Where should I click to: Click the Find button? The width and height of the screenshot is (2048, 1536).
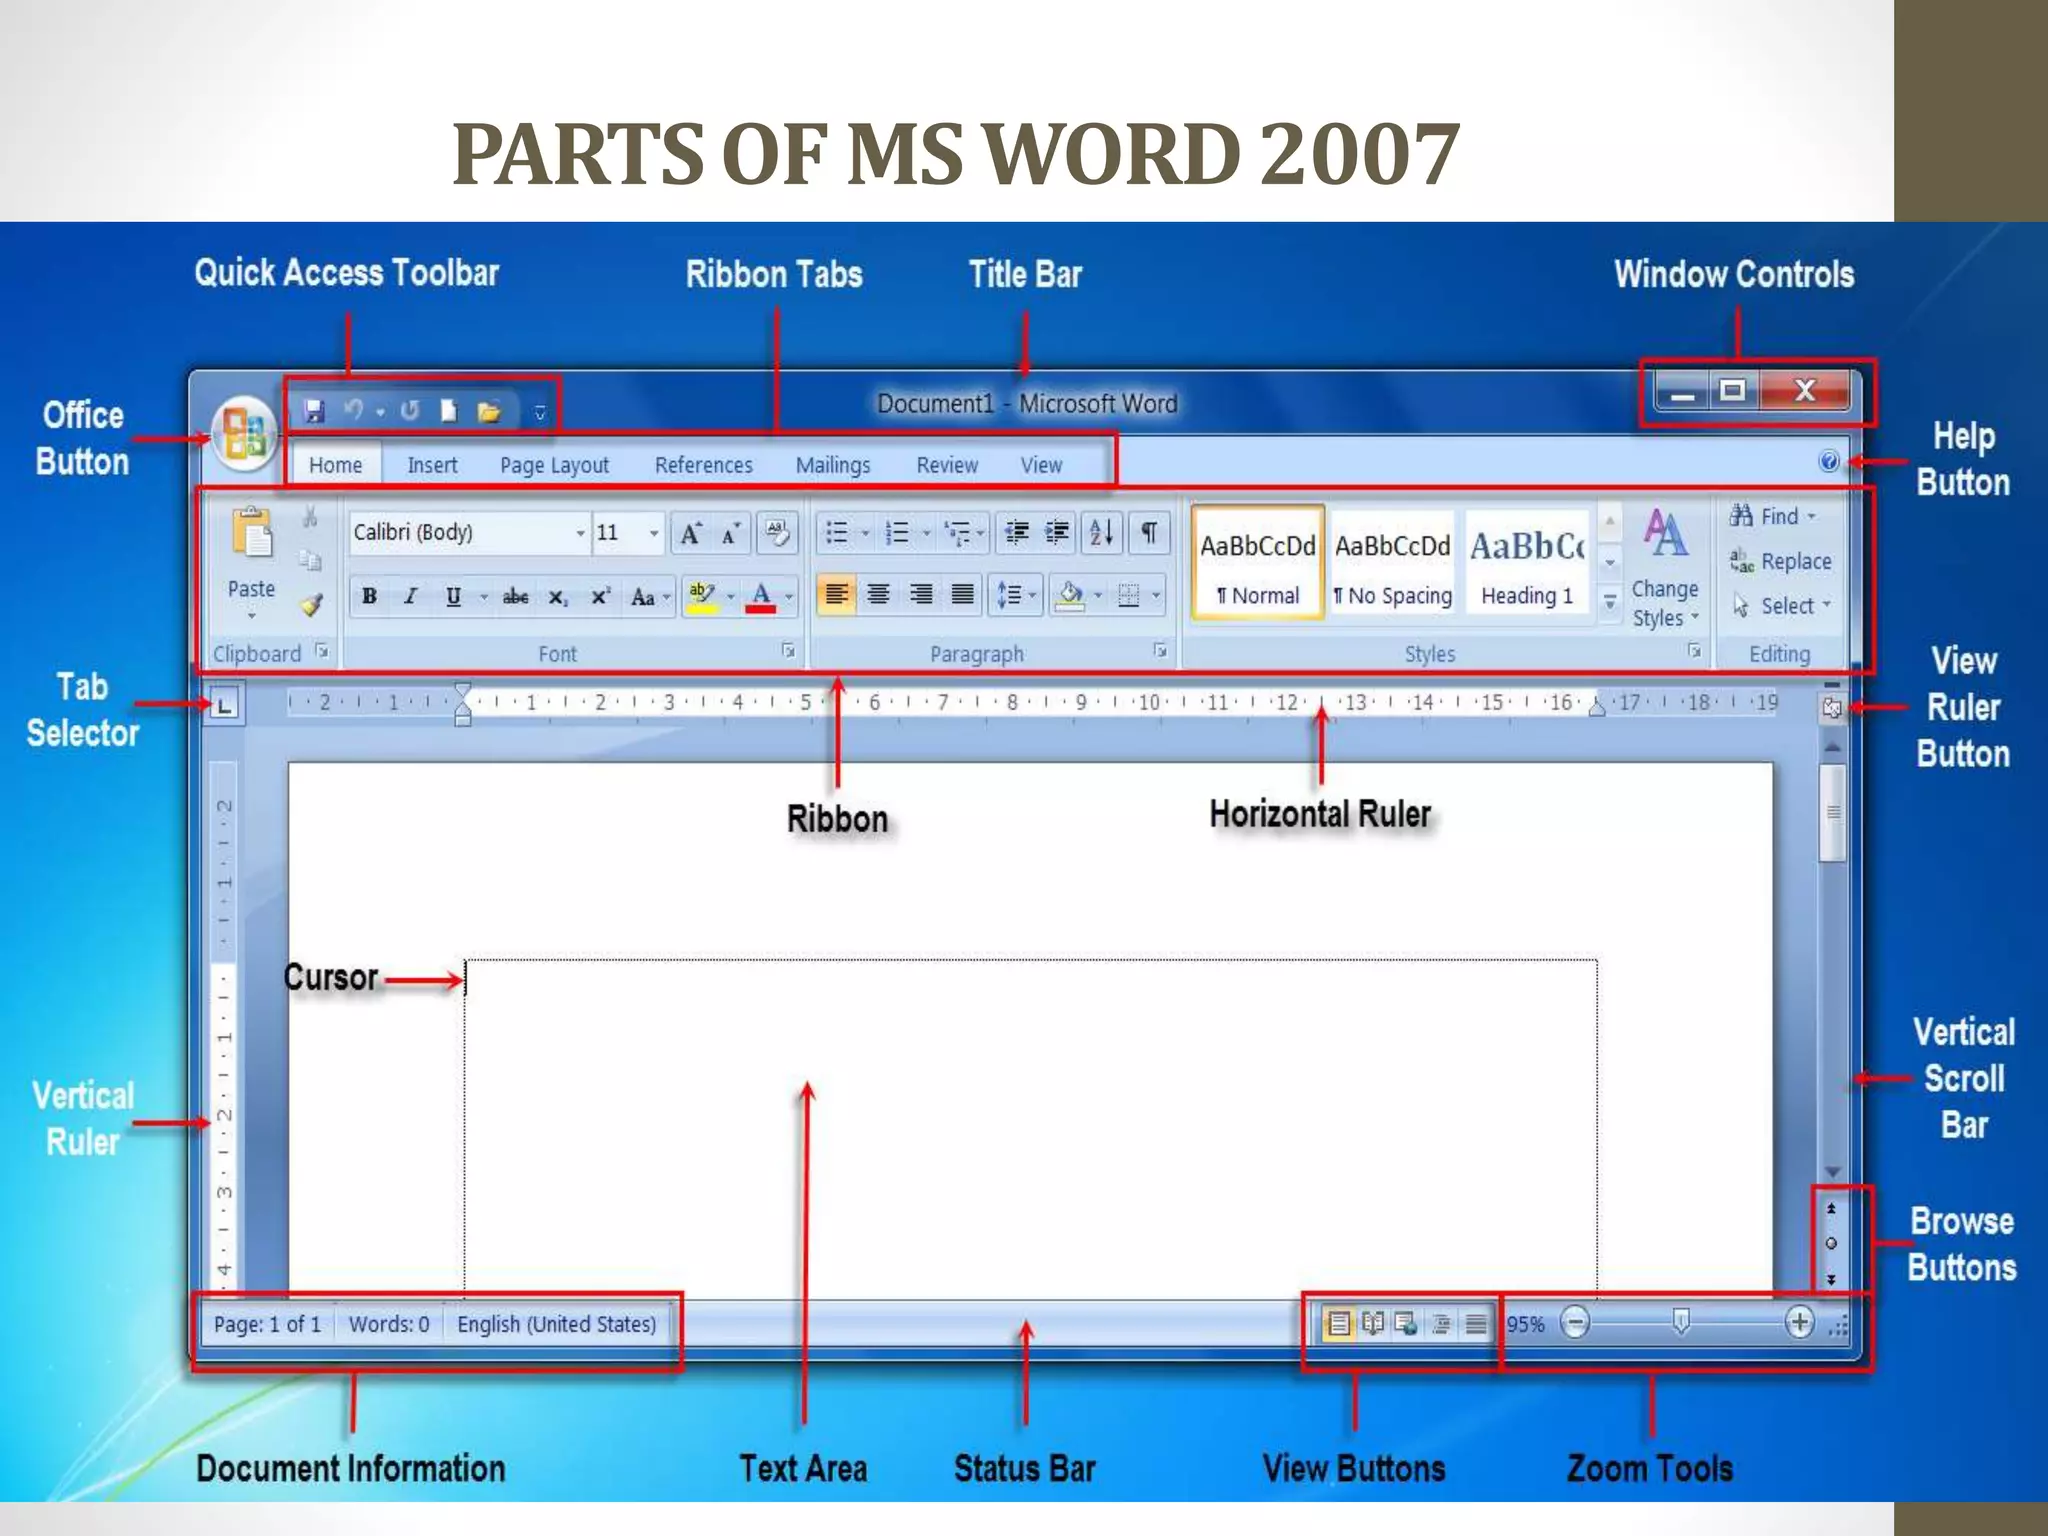1773,516
